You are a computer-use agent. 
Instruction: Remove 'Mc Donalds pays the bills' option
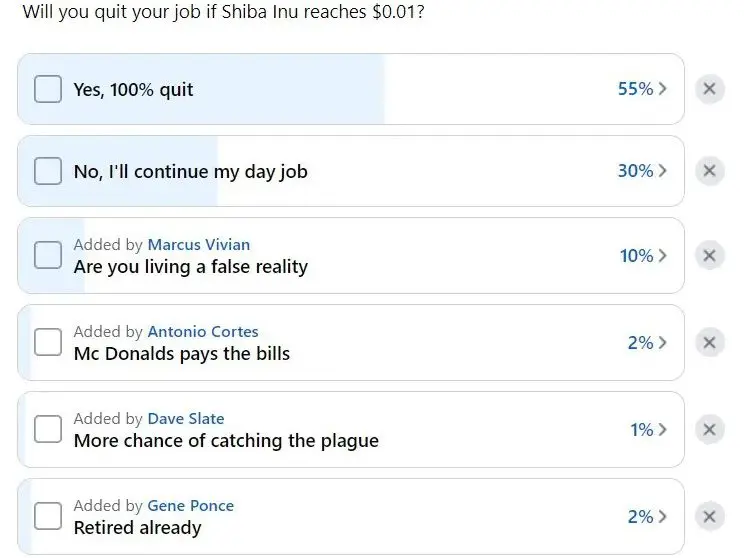(x=709, y=343)
